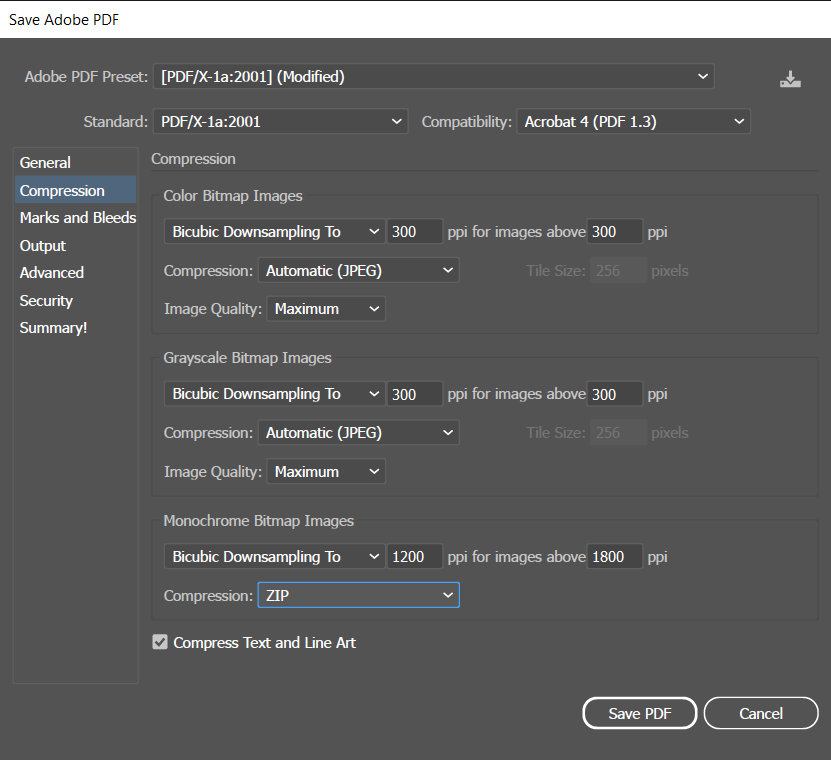Toggle Compress Text and Line Art checkbox
This screenshot has height=760, width=831.
160,642
